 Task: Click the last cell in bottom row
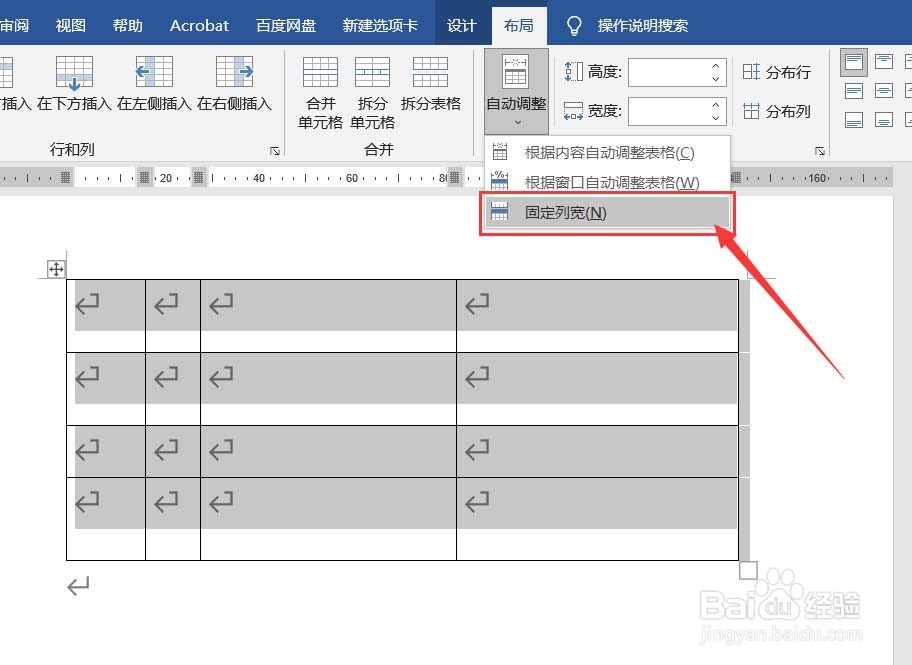pos(597,519)
